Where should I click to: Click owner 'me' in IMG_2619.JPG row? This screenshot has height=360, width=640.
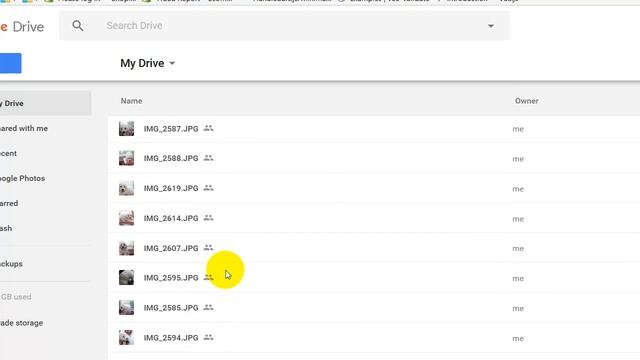pyautogui.click(x=518, y=189)
